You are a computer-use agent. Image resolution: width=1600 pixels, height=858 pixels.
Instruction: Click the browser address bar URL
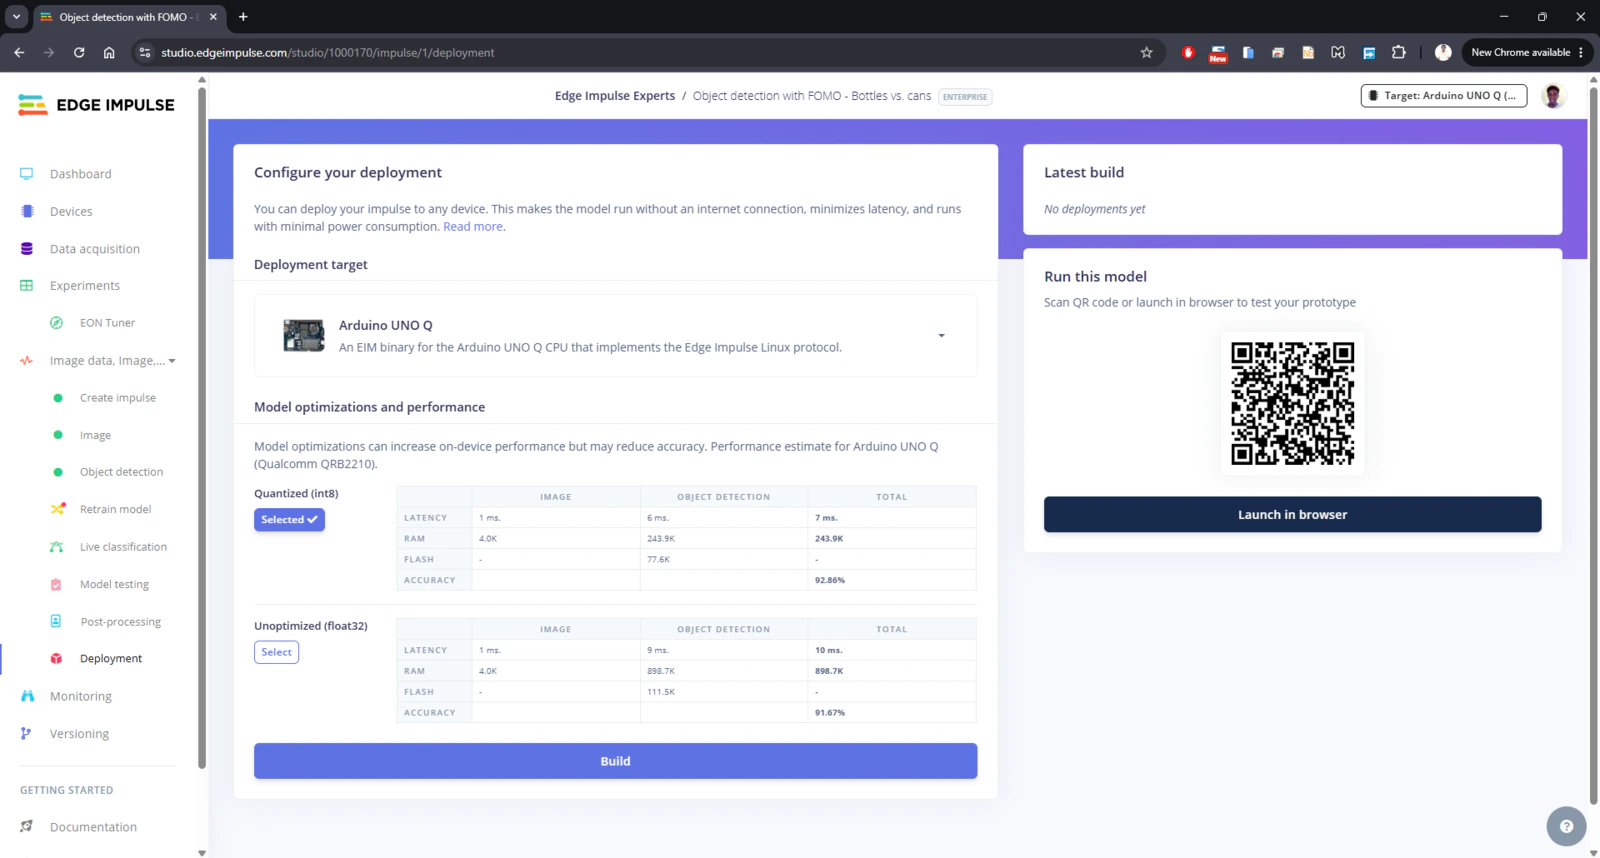[x=328, y=53]
